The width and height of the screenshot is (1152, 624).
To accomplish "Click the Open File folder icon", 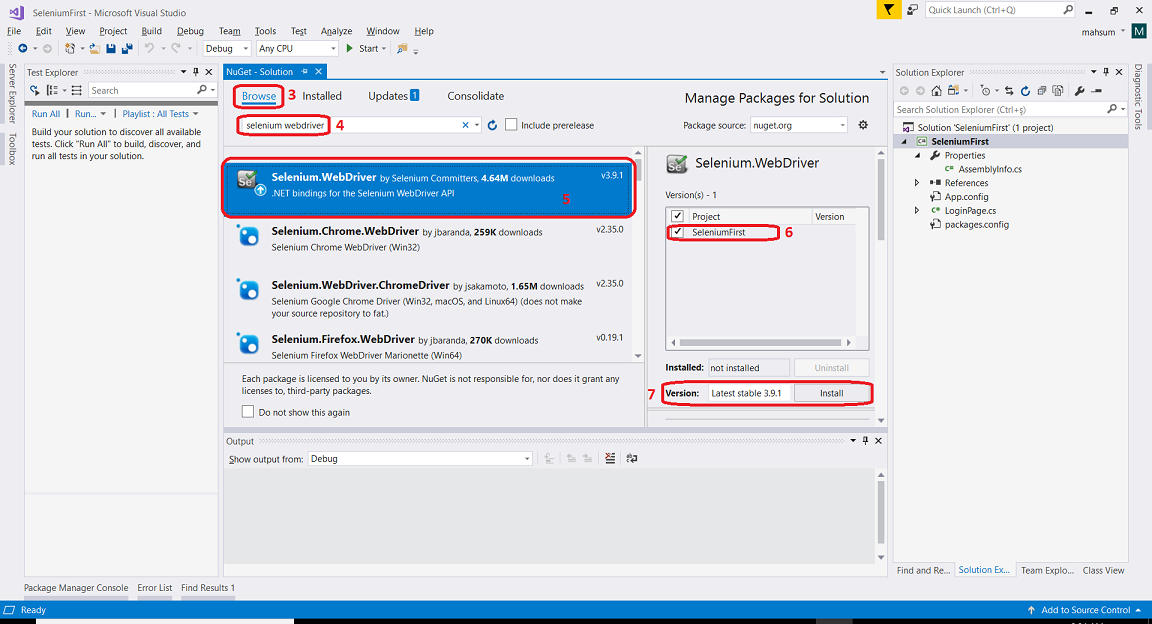I will pos(94,49).
